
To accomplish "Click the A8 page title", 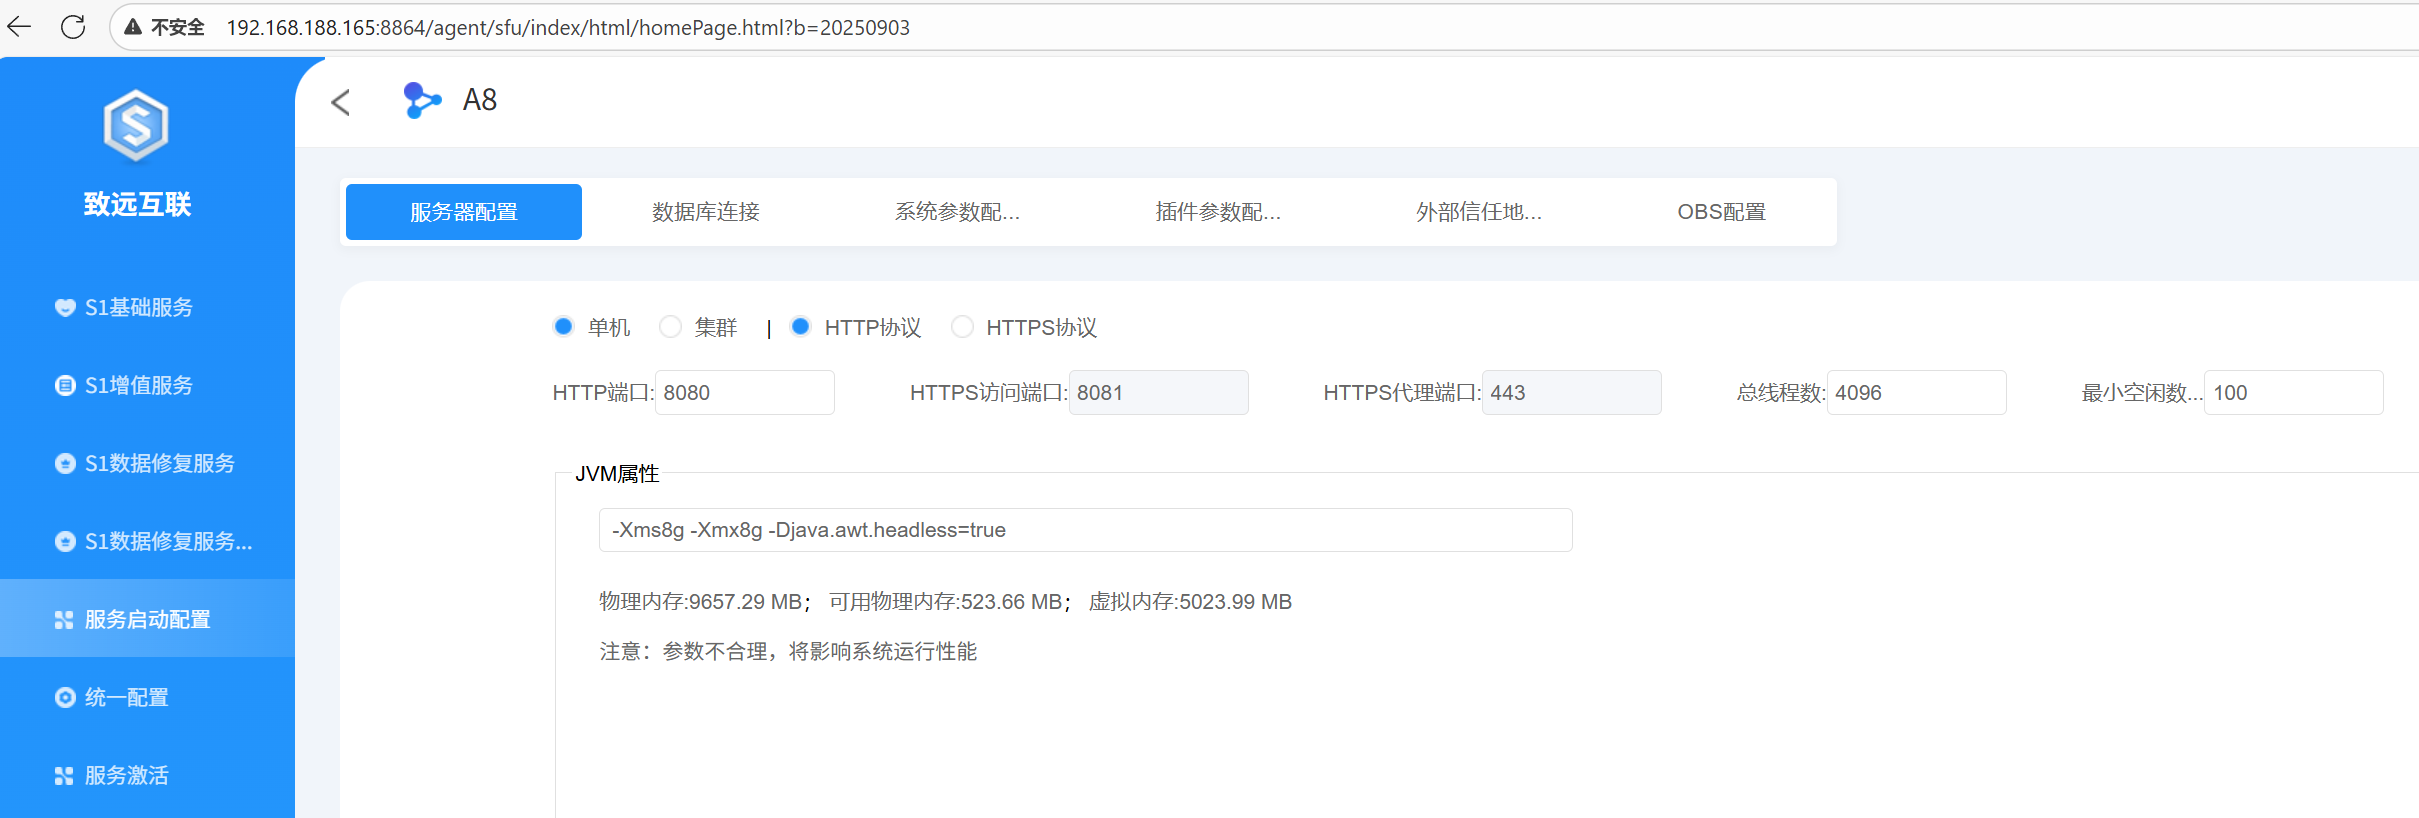I will [480, 100].
